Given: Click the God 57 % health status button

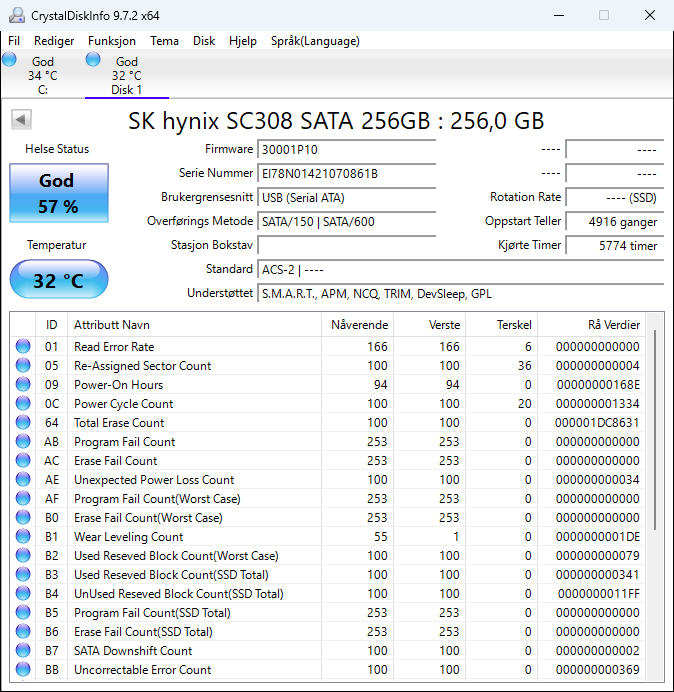Looking at the screenshot, I should (59, 193).
